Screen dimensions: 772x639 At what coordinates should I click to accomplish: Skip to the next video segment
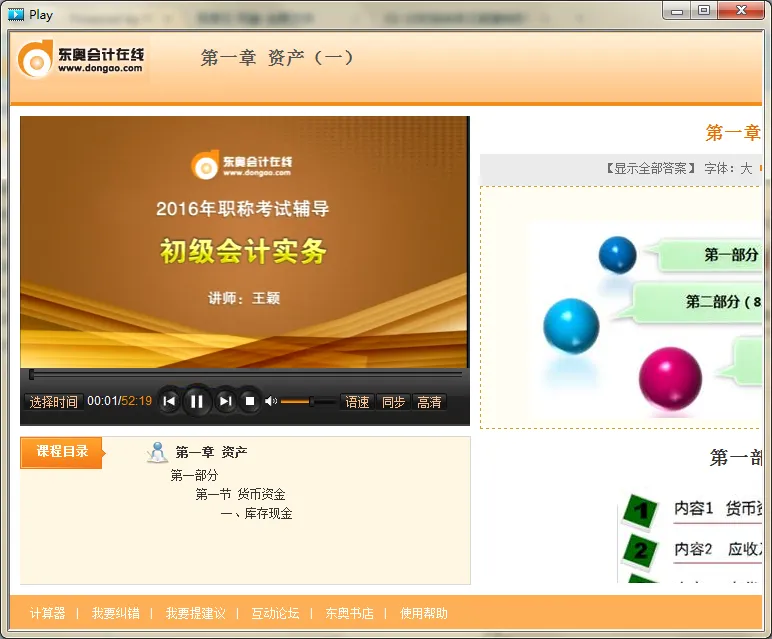(x=225, y=401)
